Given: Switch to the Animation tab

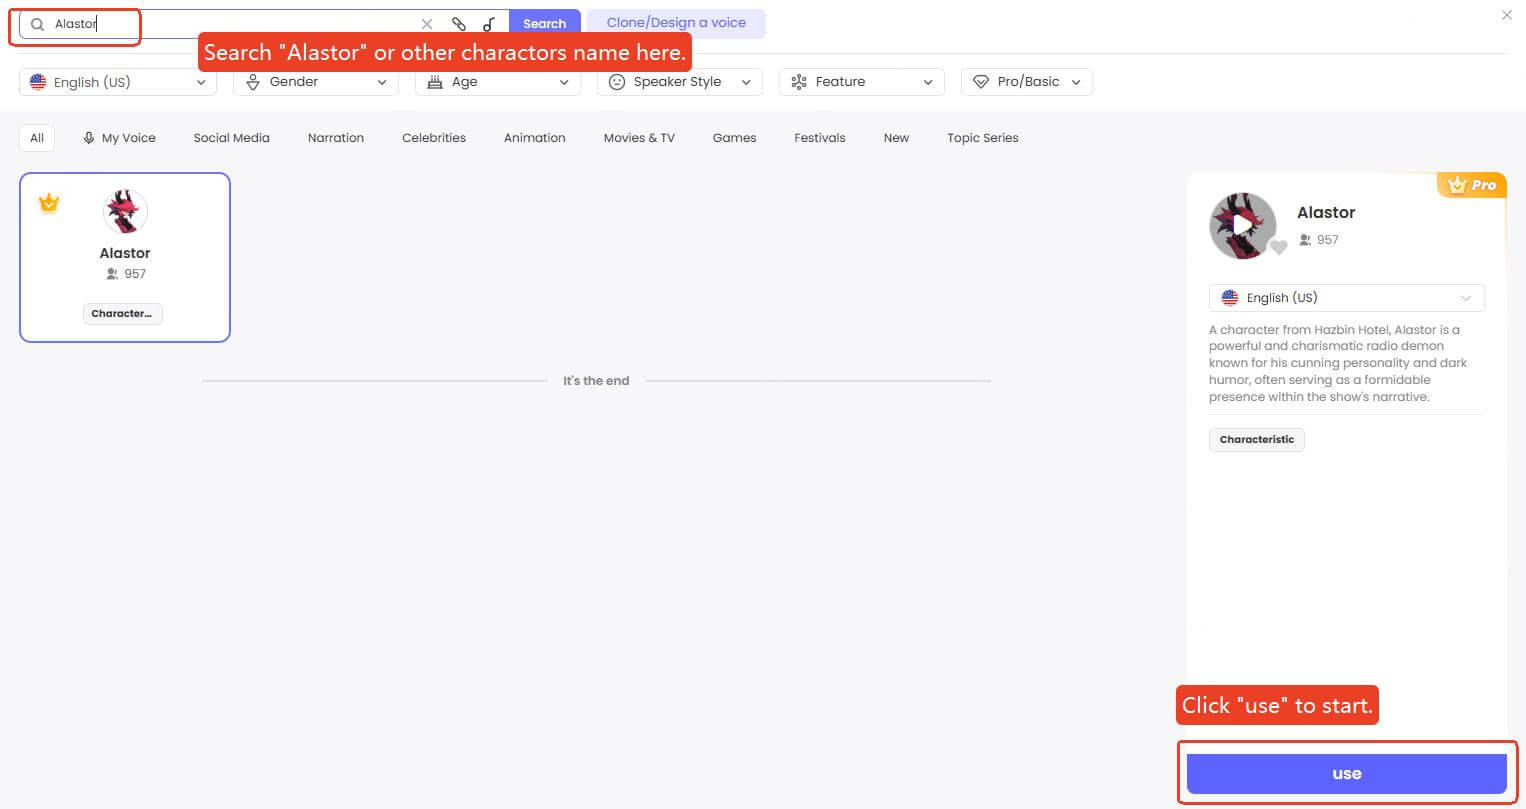Looking at the screenshot, I should pos(534,138).
